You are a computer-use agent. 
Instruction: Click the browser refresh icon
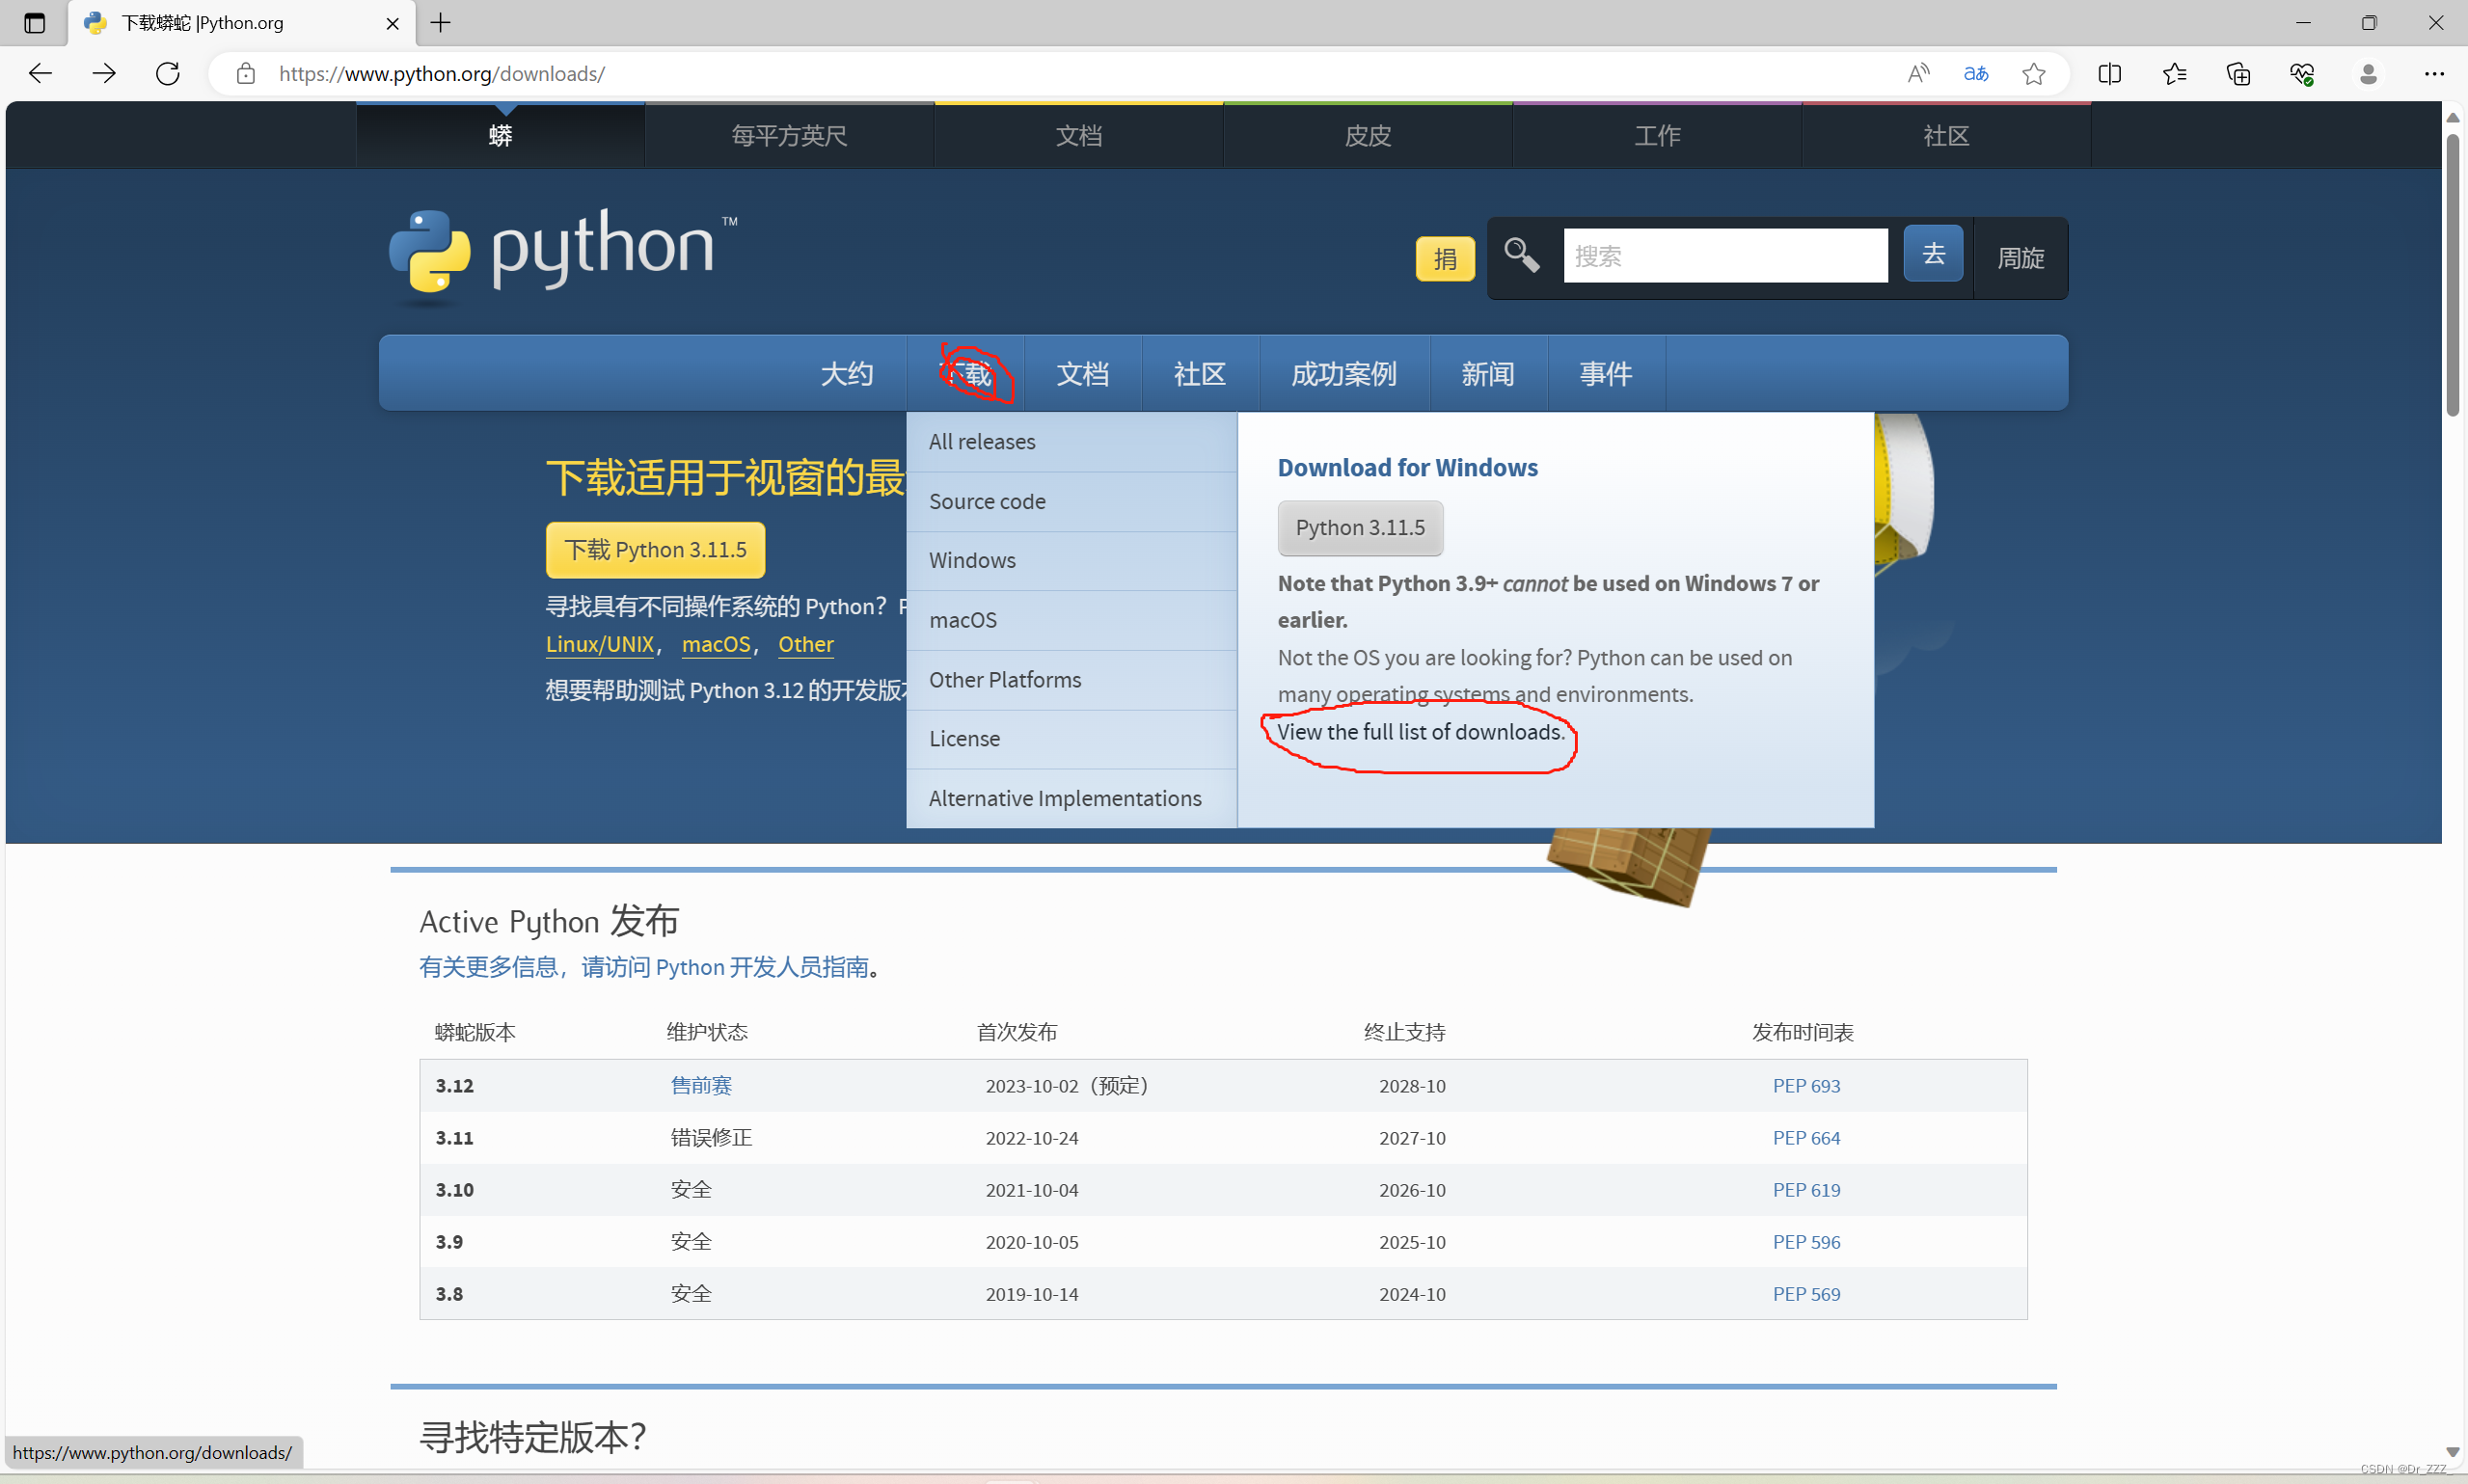pyautogui.click(x=168, y=73)
